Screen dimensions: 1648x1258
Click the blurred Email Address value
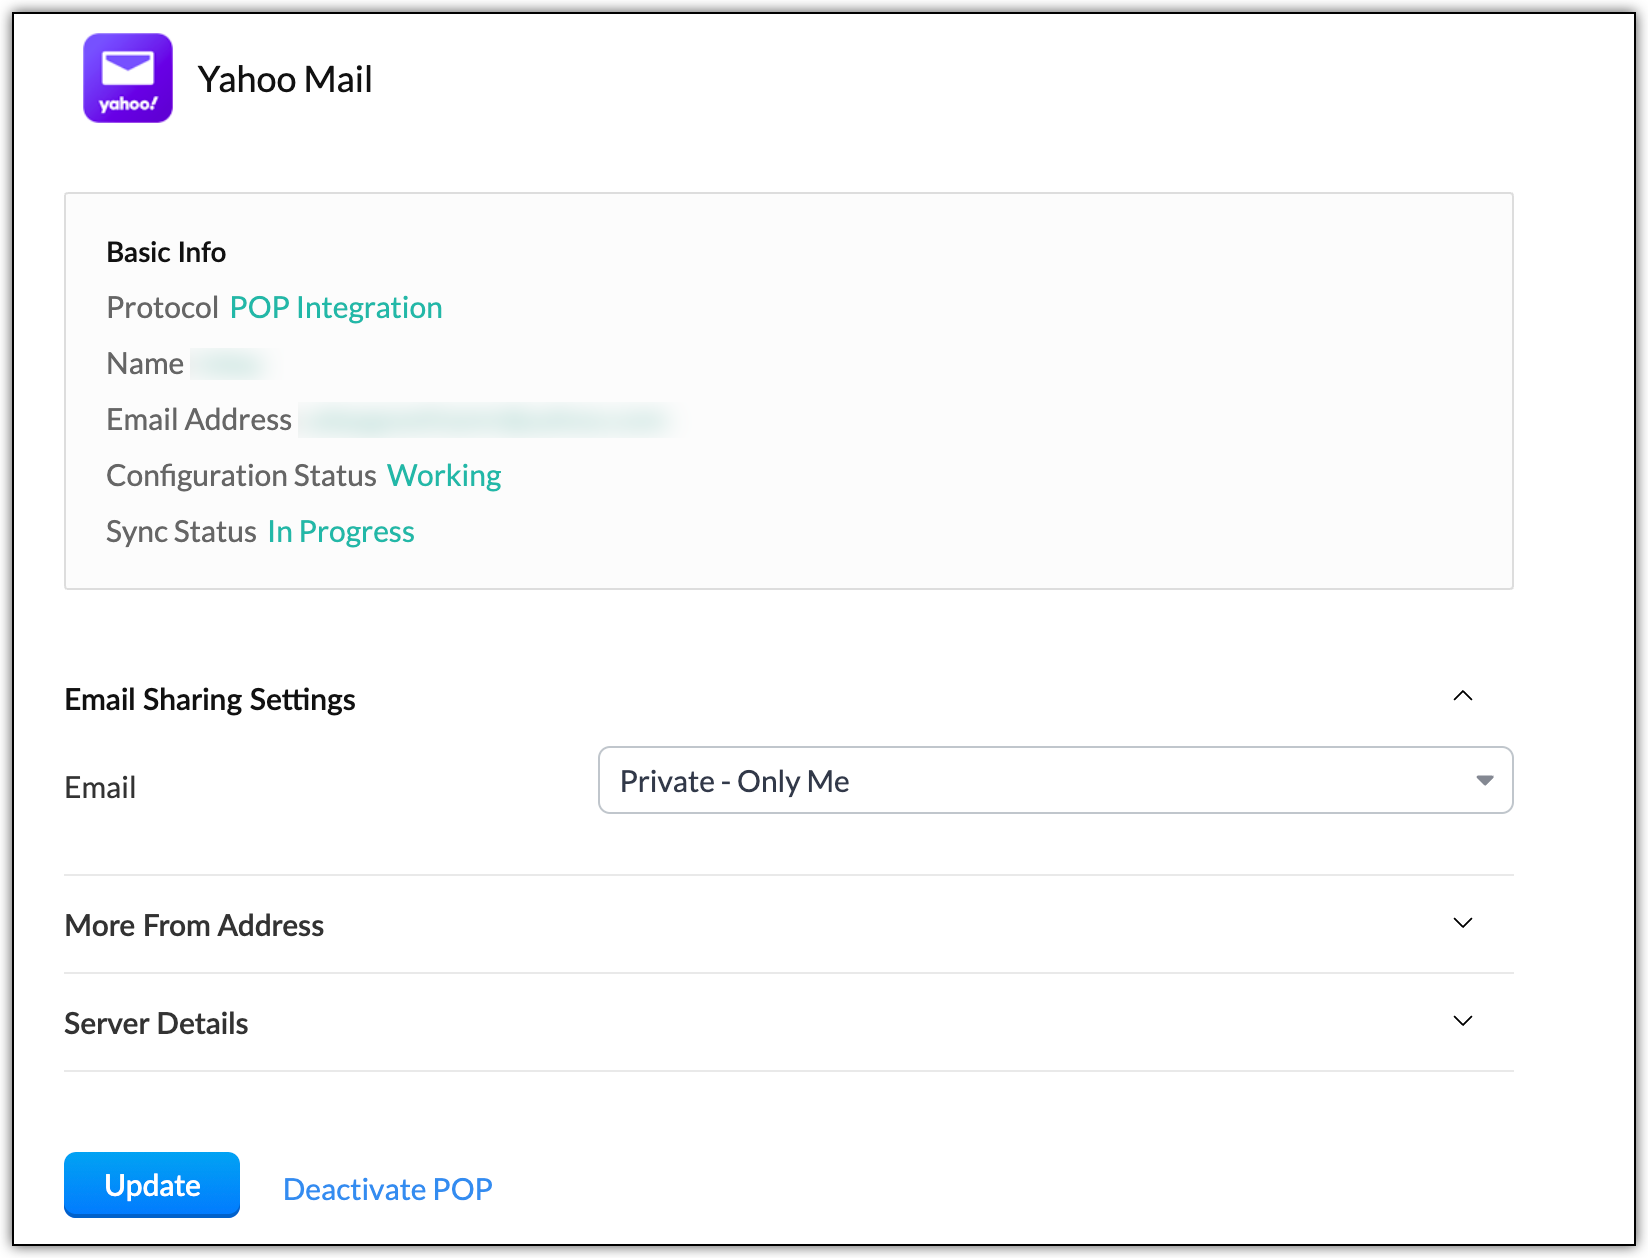pos(487,420)
